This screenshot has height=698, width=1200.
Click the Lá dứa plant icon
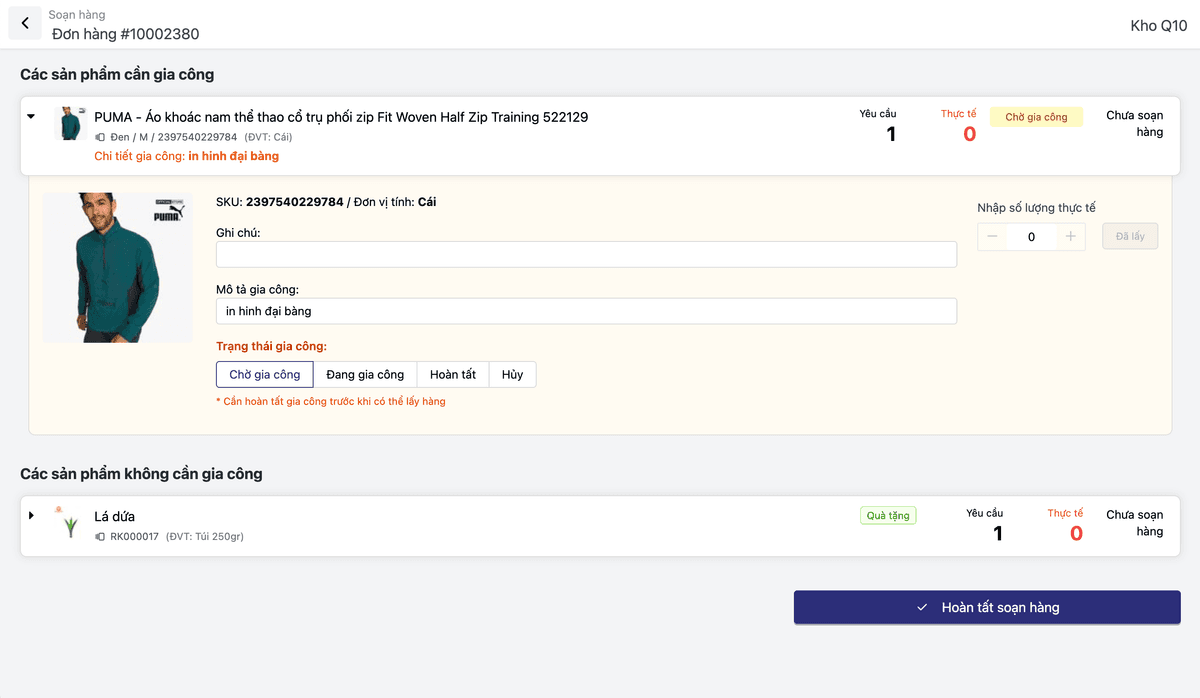(x=70, y=523)
